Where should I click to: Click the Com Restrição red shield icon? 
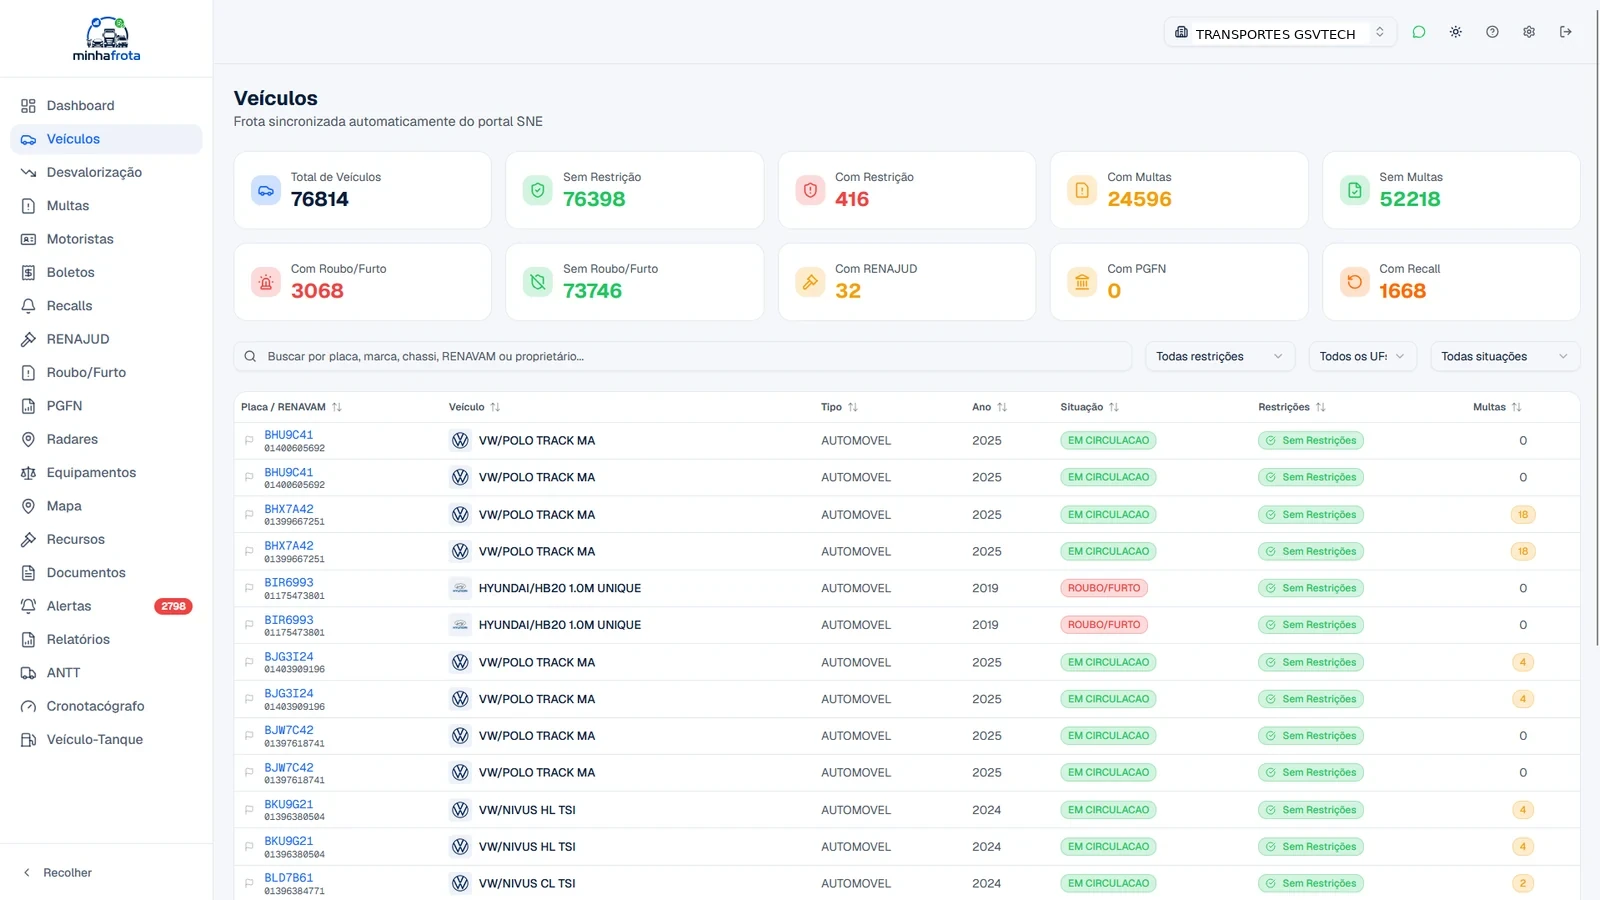tap(810, 190)
